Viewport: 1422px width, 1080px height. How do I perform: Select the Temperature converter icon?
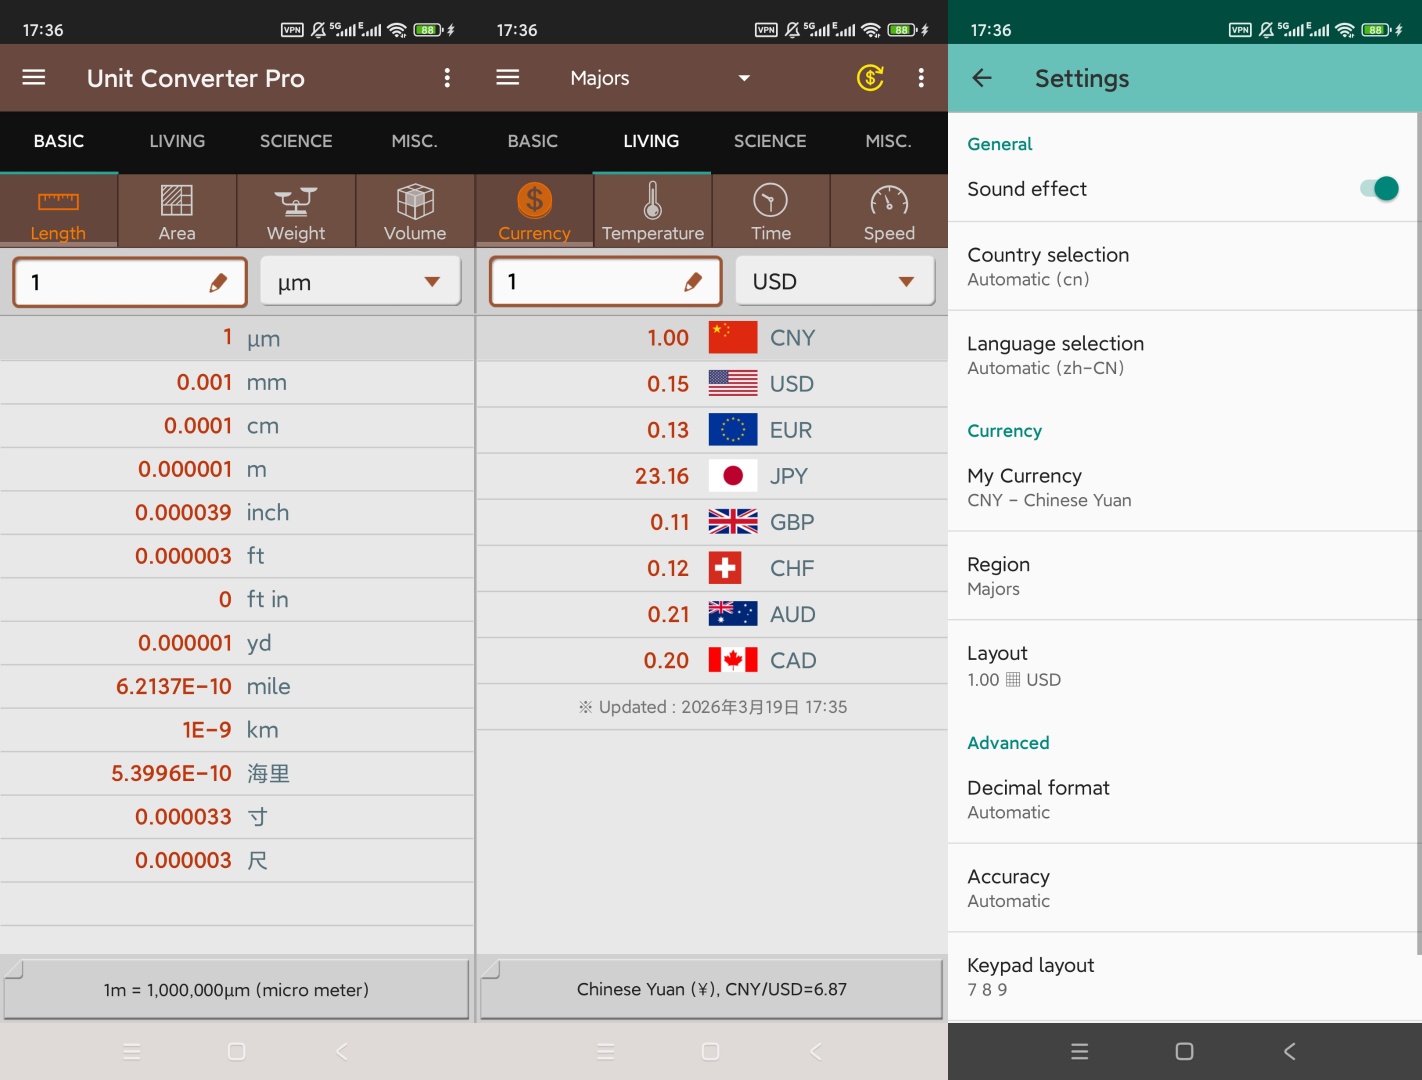pos(653,211)
